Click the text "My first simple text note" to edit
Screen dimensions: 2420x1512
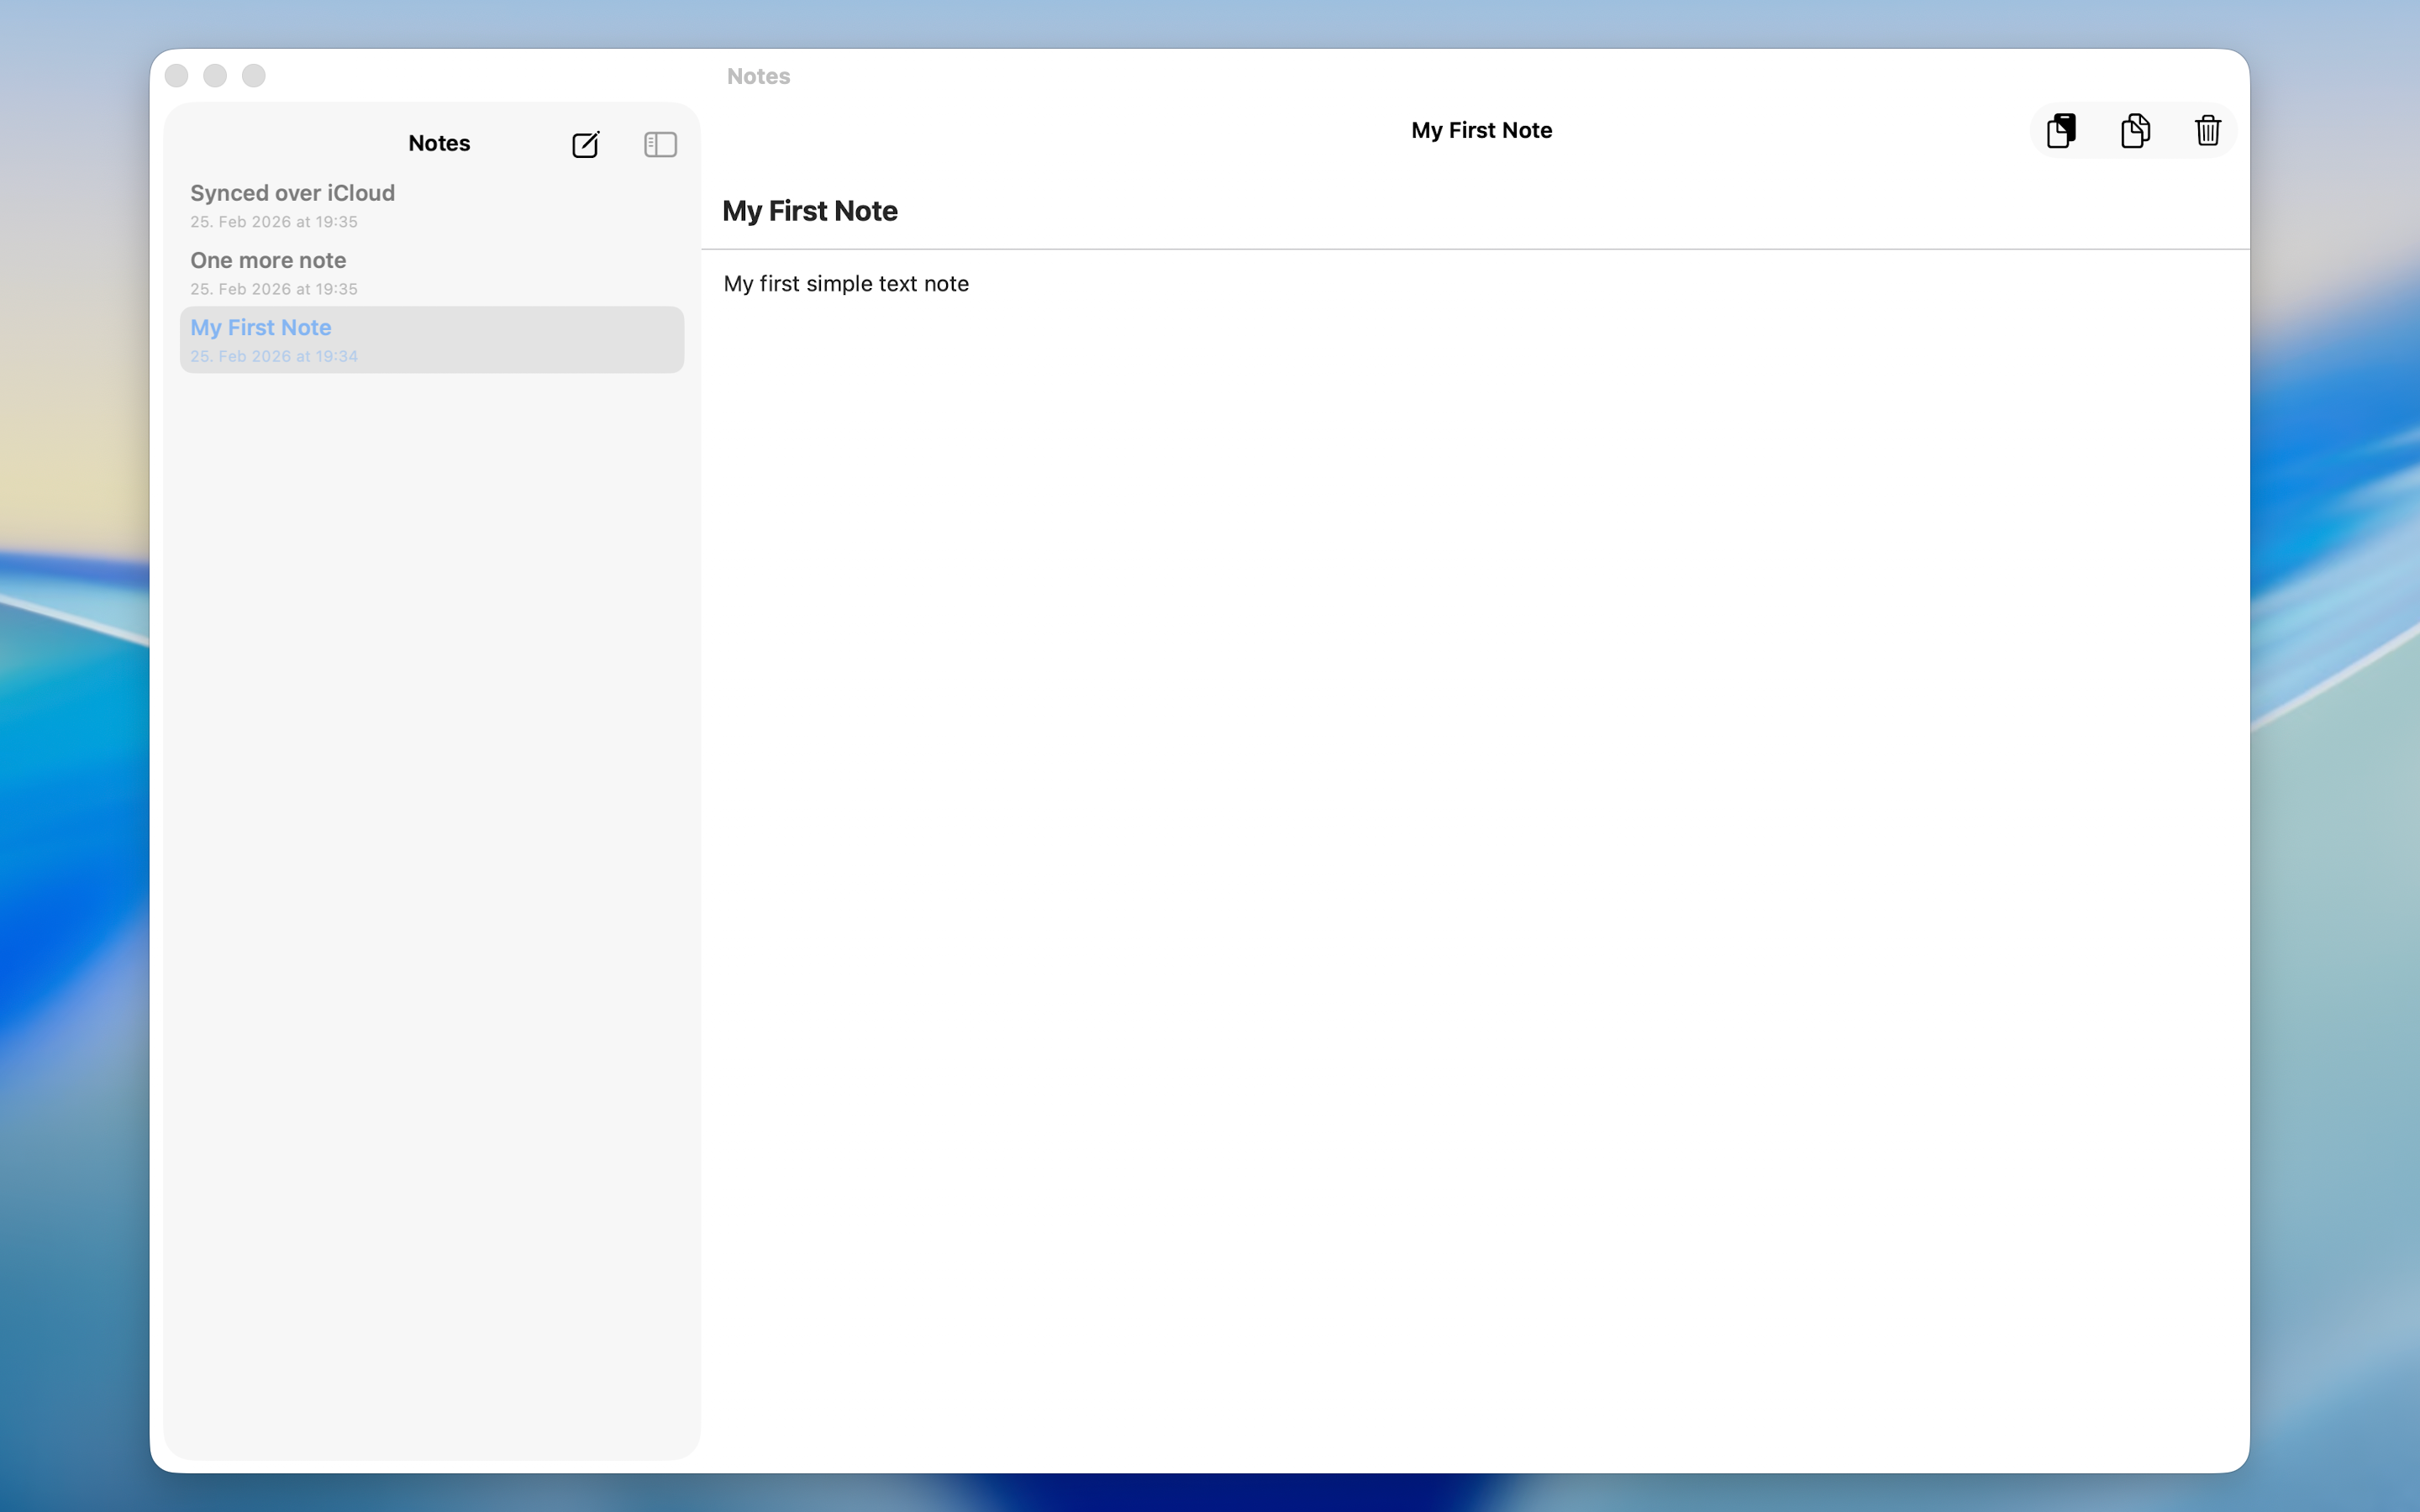[845, 284]
